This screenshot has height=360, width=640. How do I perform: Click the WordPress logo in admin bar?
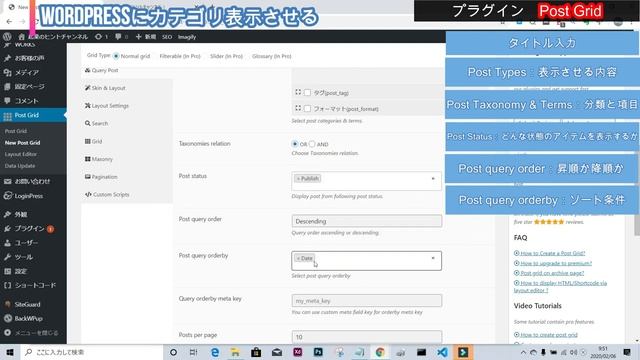coord(7,37)
